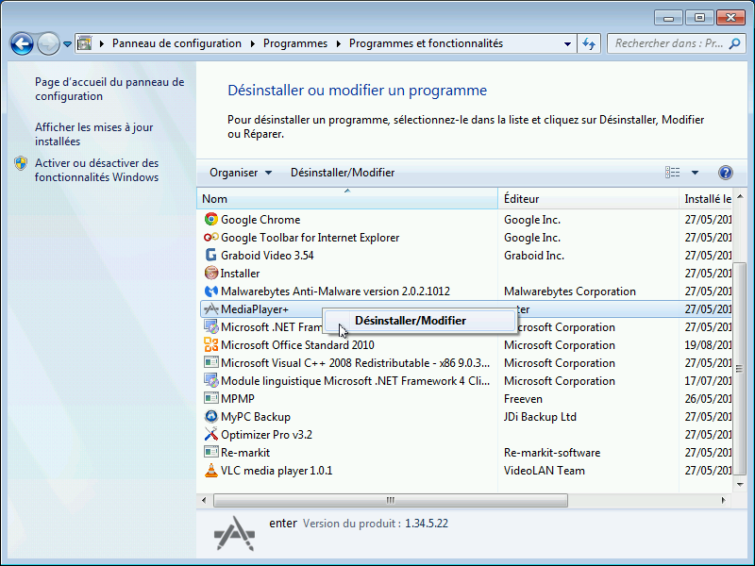The width and height of the screenshot is (755, 566).
Task: Click the Optimizer Pro v3.2 icon
Action: click(x=211, y=434)
